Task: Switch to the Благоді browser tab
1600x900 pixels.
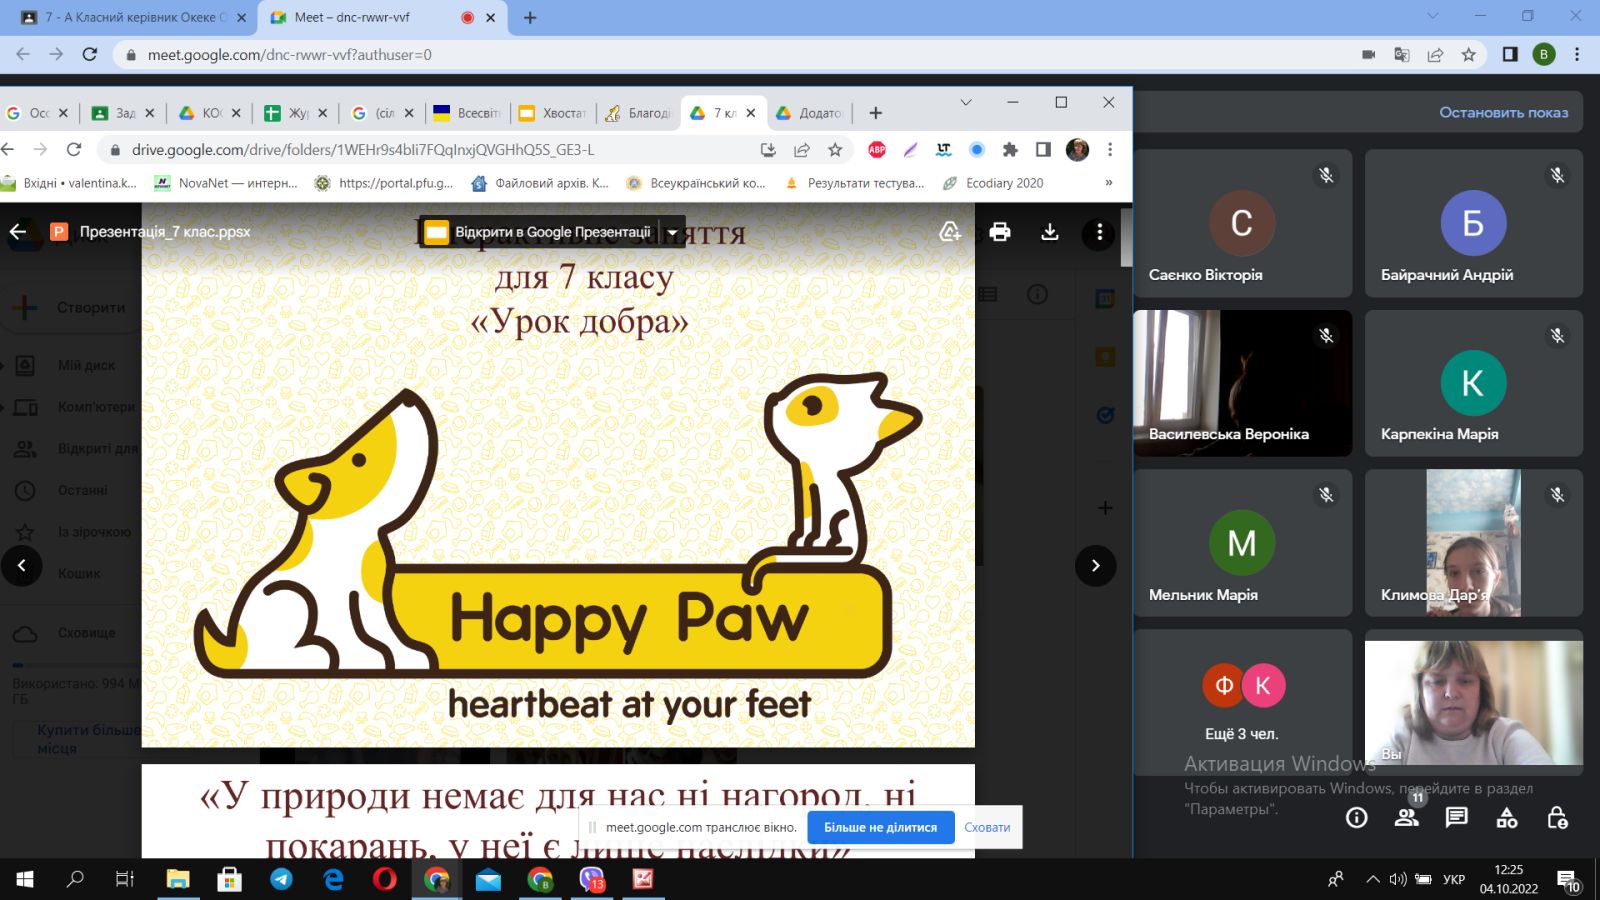Action: pos(639,113)
